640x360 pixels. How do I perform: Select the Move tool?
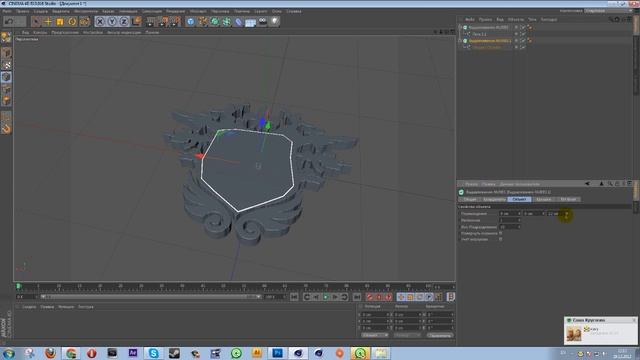pos(48,21)
